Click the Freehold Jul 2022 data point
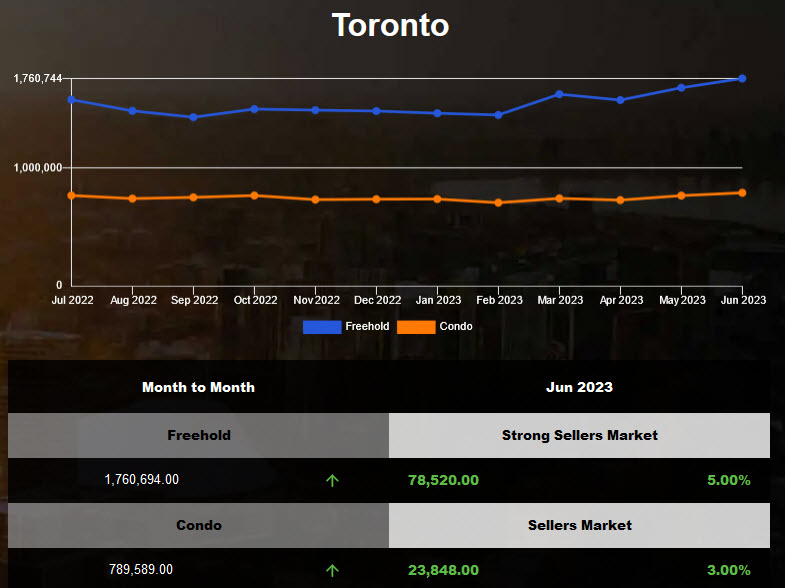Screen dimensions: 785x588 (71, 99)
